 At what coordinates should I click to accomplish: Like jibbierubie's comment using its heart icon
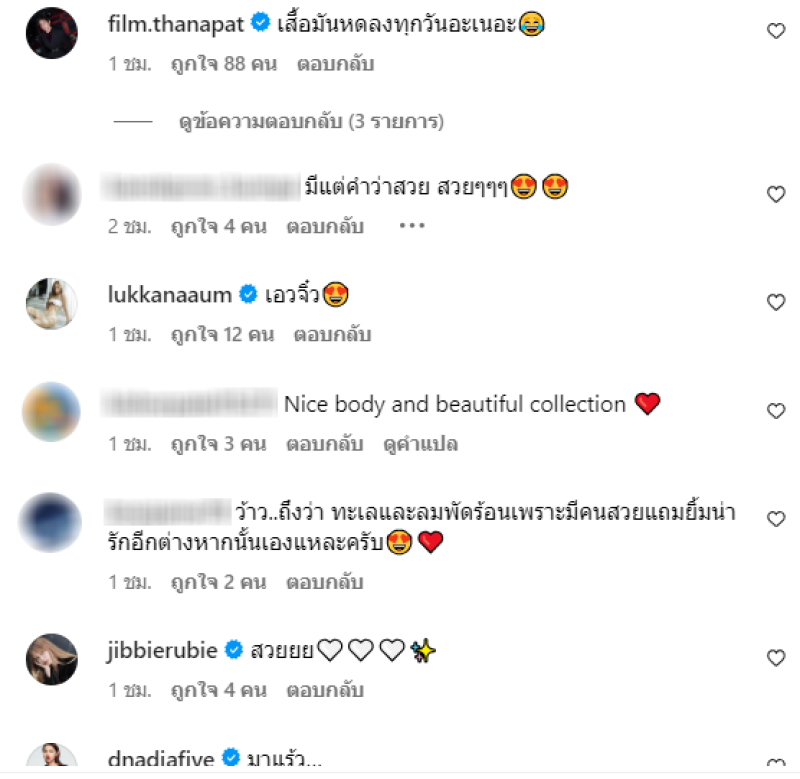click(776, 658)
